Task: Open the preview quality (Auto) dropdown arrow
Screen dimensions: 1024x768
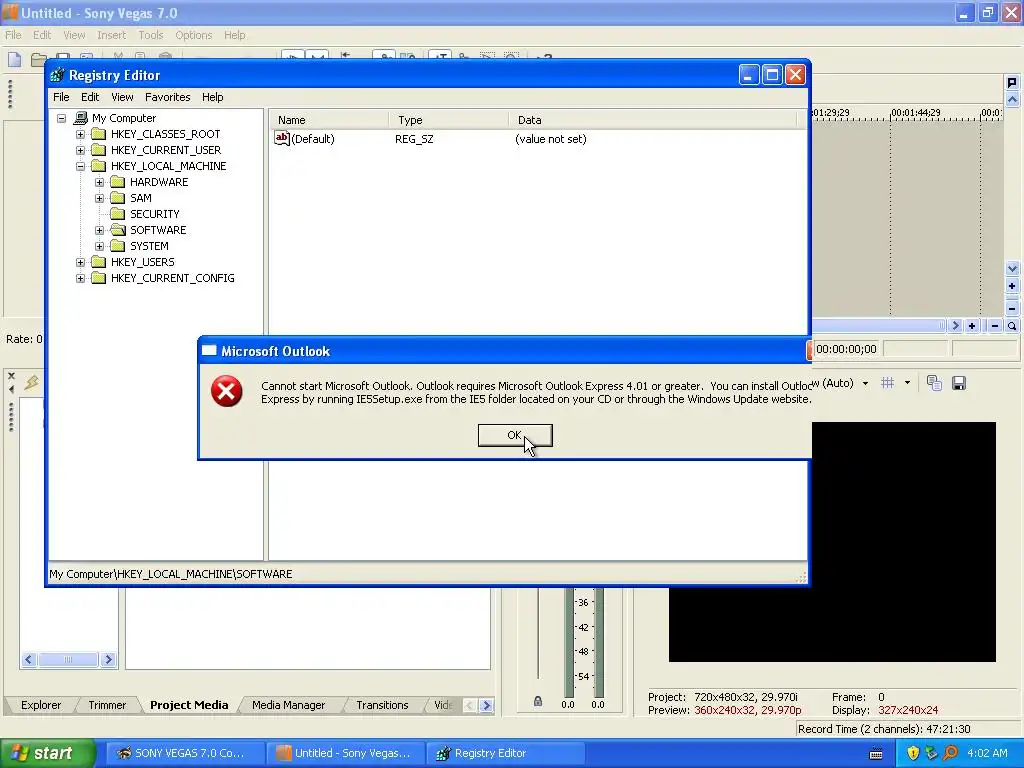Action: [865, 383]
